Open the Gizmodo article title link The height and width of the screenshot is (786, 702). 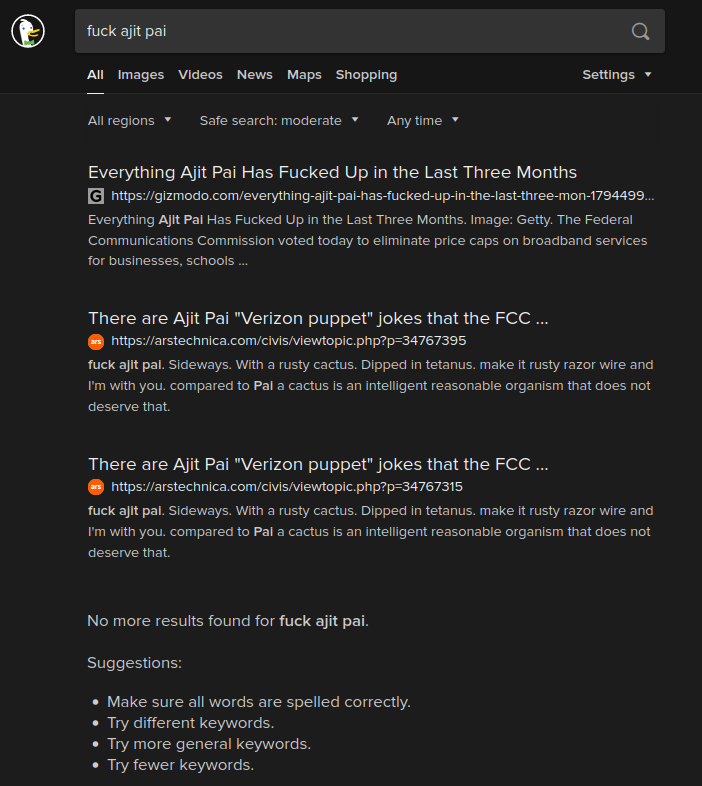[332, 172]
